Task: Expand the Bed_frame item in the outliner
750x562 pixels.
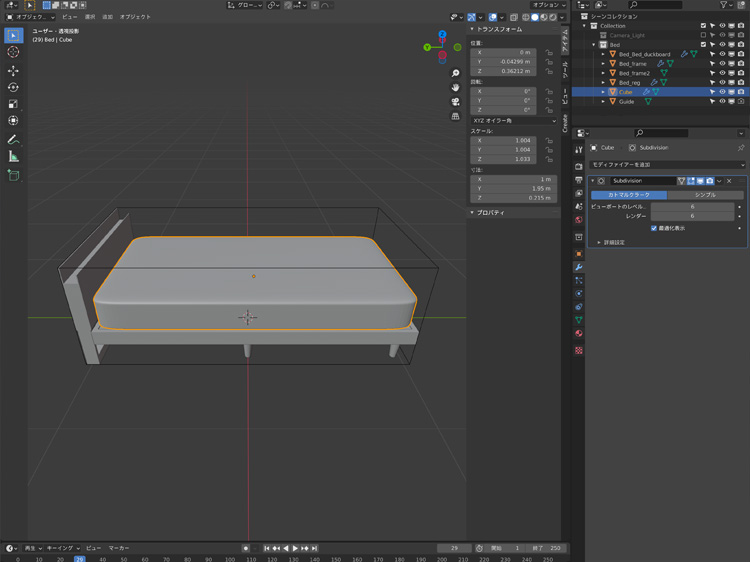Action: click(x=603, y=64)
